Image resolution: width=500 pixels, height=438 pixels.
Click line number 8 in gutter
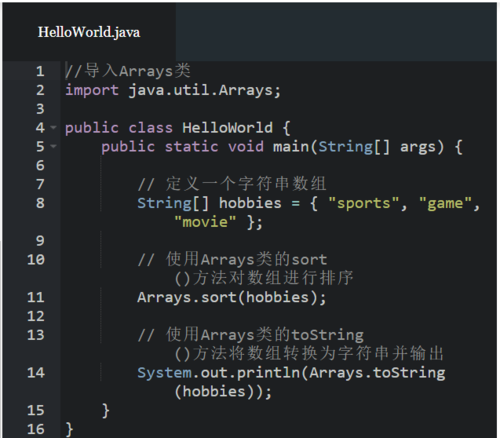point(40,203)
